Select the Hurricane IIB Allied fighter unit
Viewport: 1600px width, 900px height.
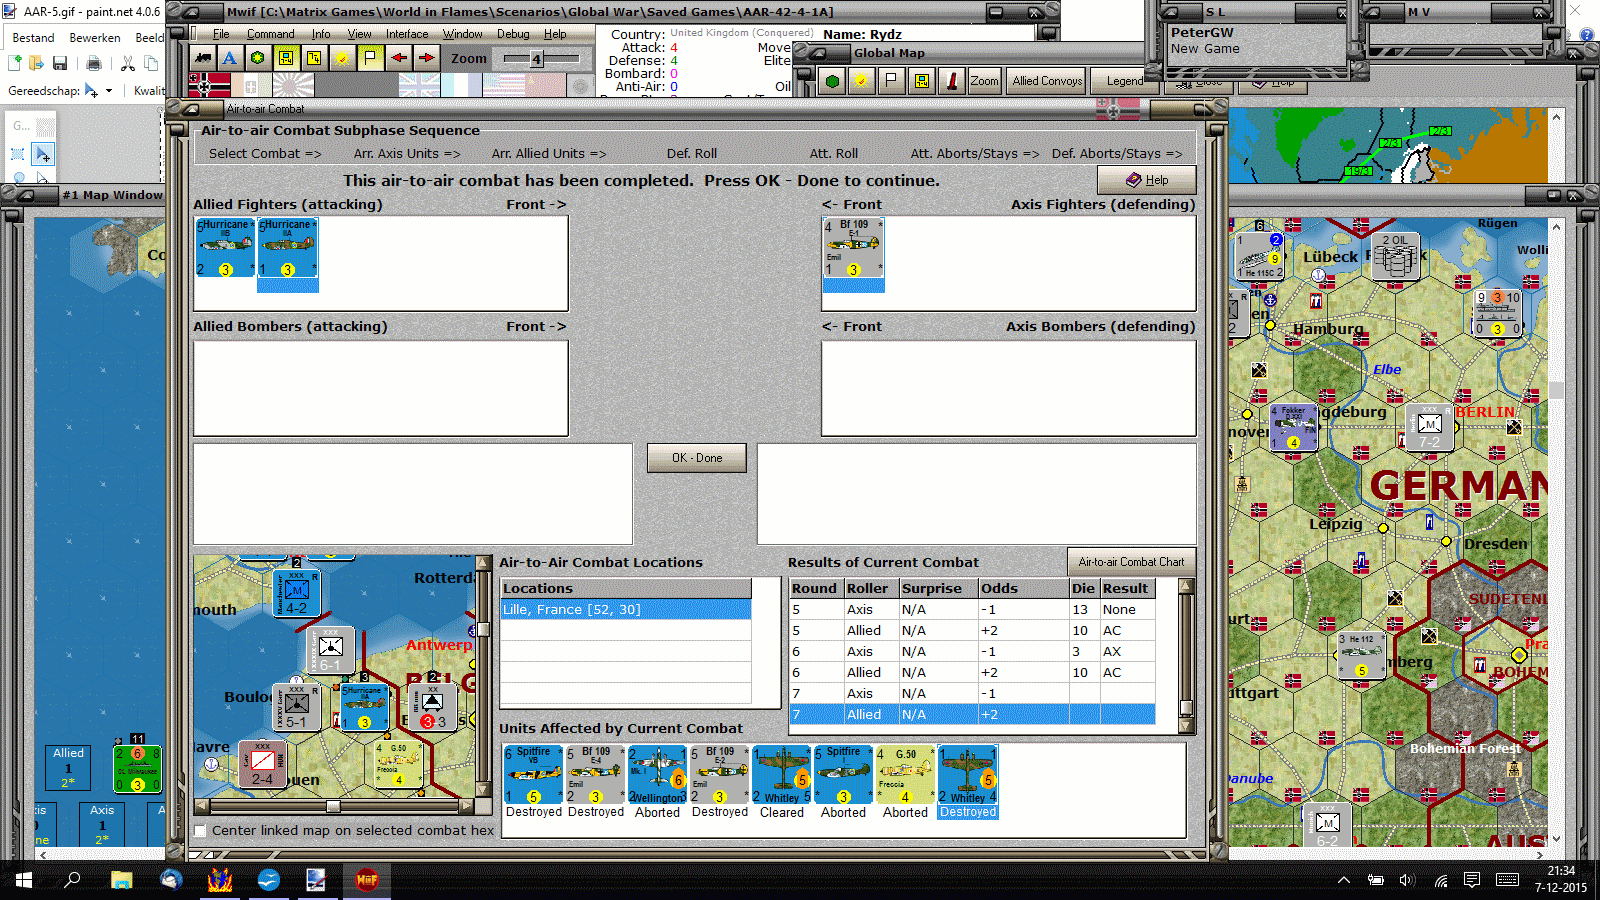point(226,248)
